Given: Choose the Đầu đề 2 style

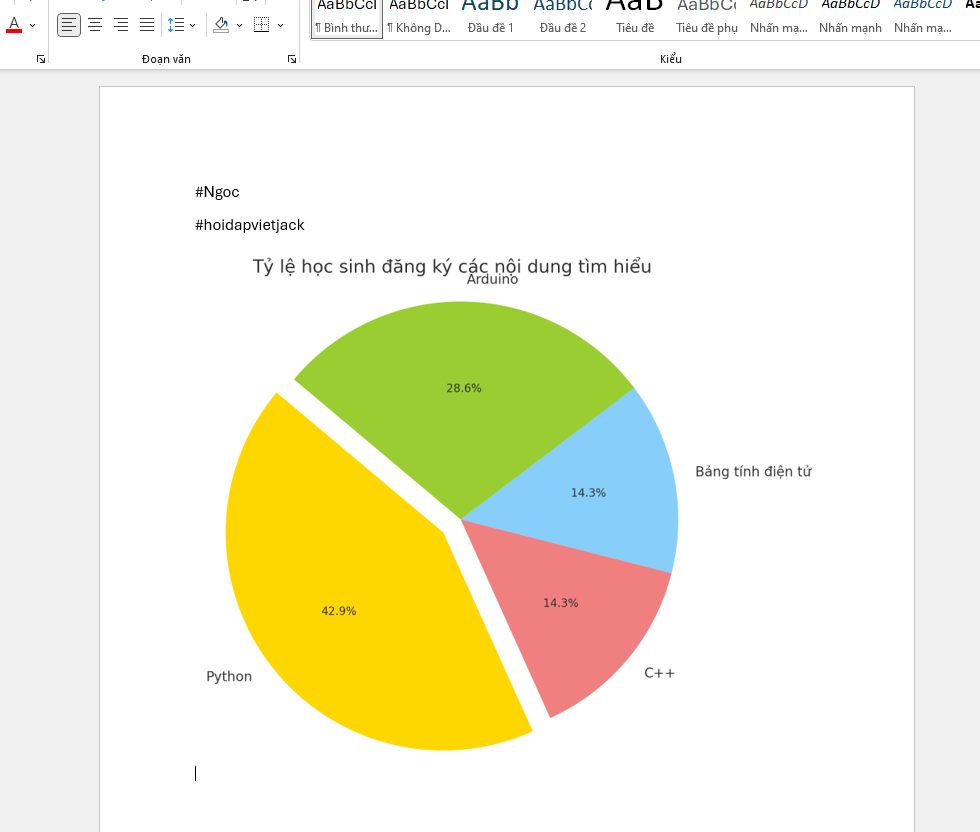Looking at the screenshot, I should (562, 17).
